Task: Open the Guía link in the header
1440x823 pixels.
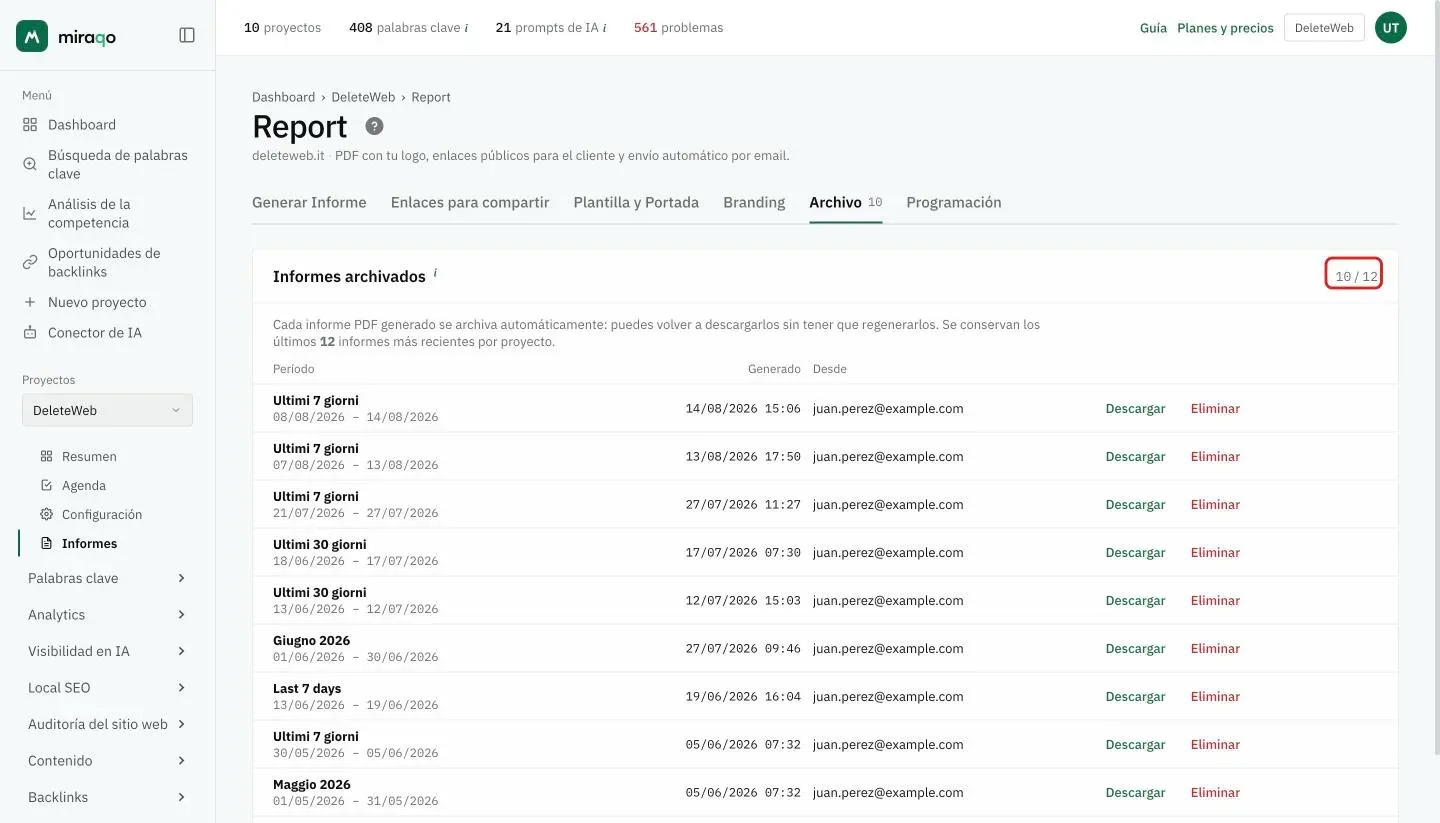Action: pyautogui.click(x=1153, y=28)
